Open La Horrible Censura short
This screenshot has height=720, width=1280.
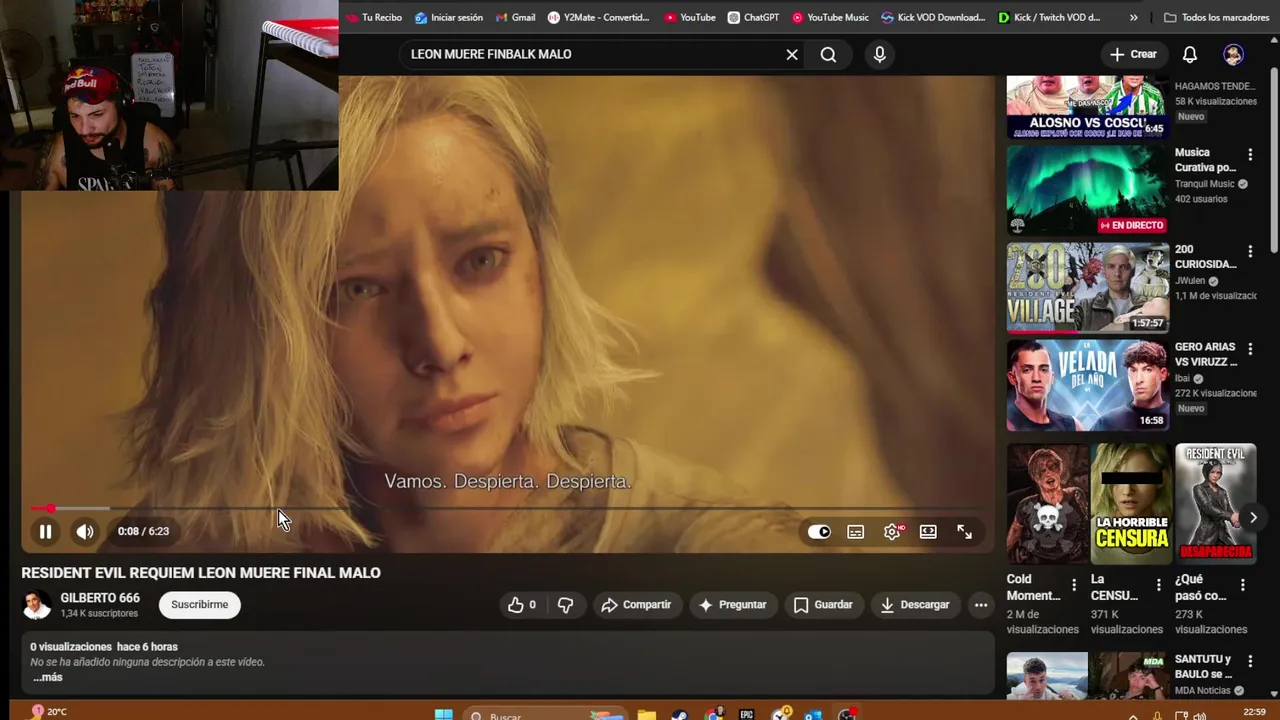point(1130,504)
